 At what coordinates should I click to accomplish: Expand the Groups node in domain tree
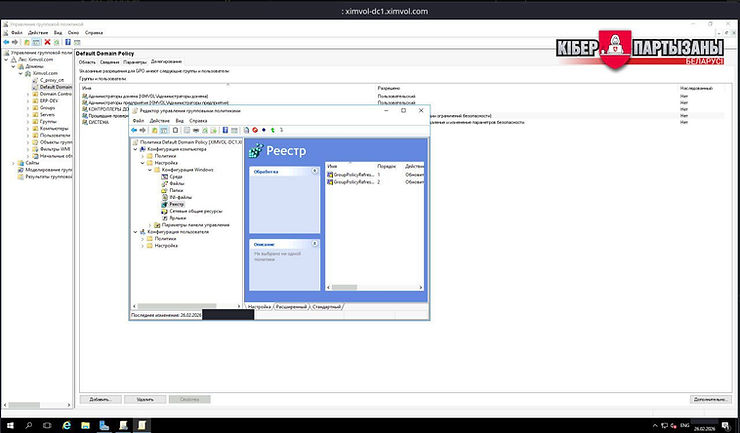(28, 108)
